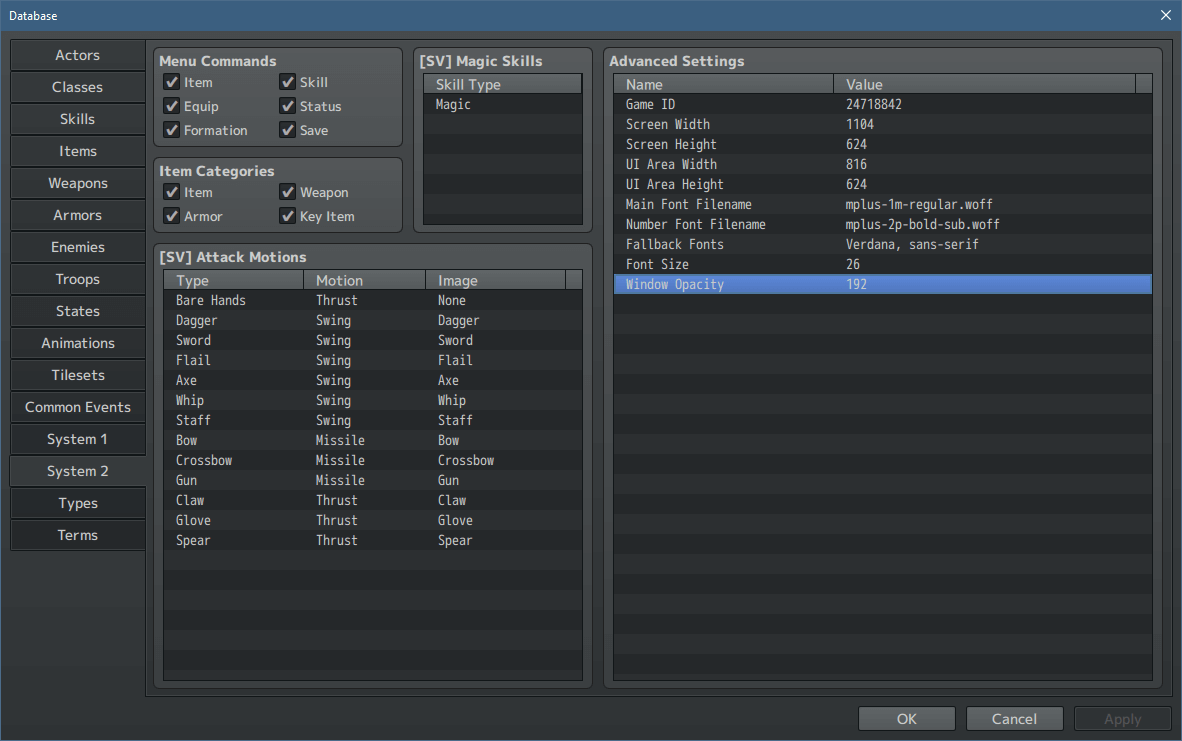This screenshot has width=1182, height=741.
Task: Toggle the Skill menu command checkbox
Action: tap(288, 82)
